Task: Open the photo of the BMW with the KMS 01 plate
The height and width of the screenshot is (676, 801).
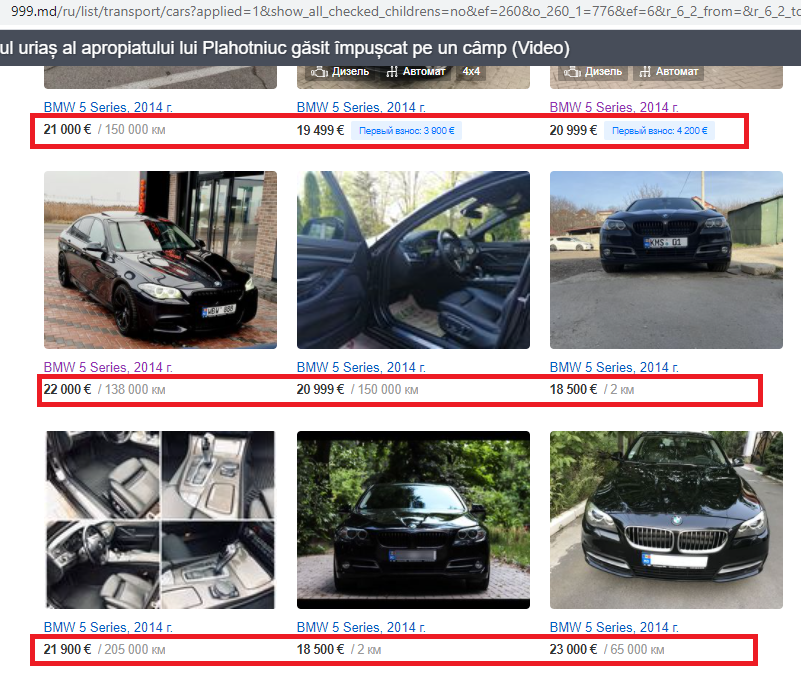Action: pyautogui.click(x=666, y=260)
